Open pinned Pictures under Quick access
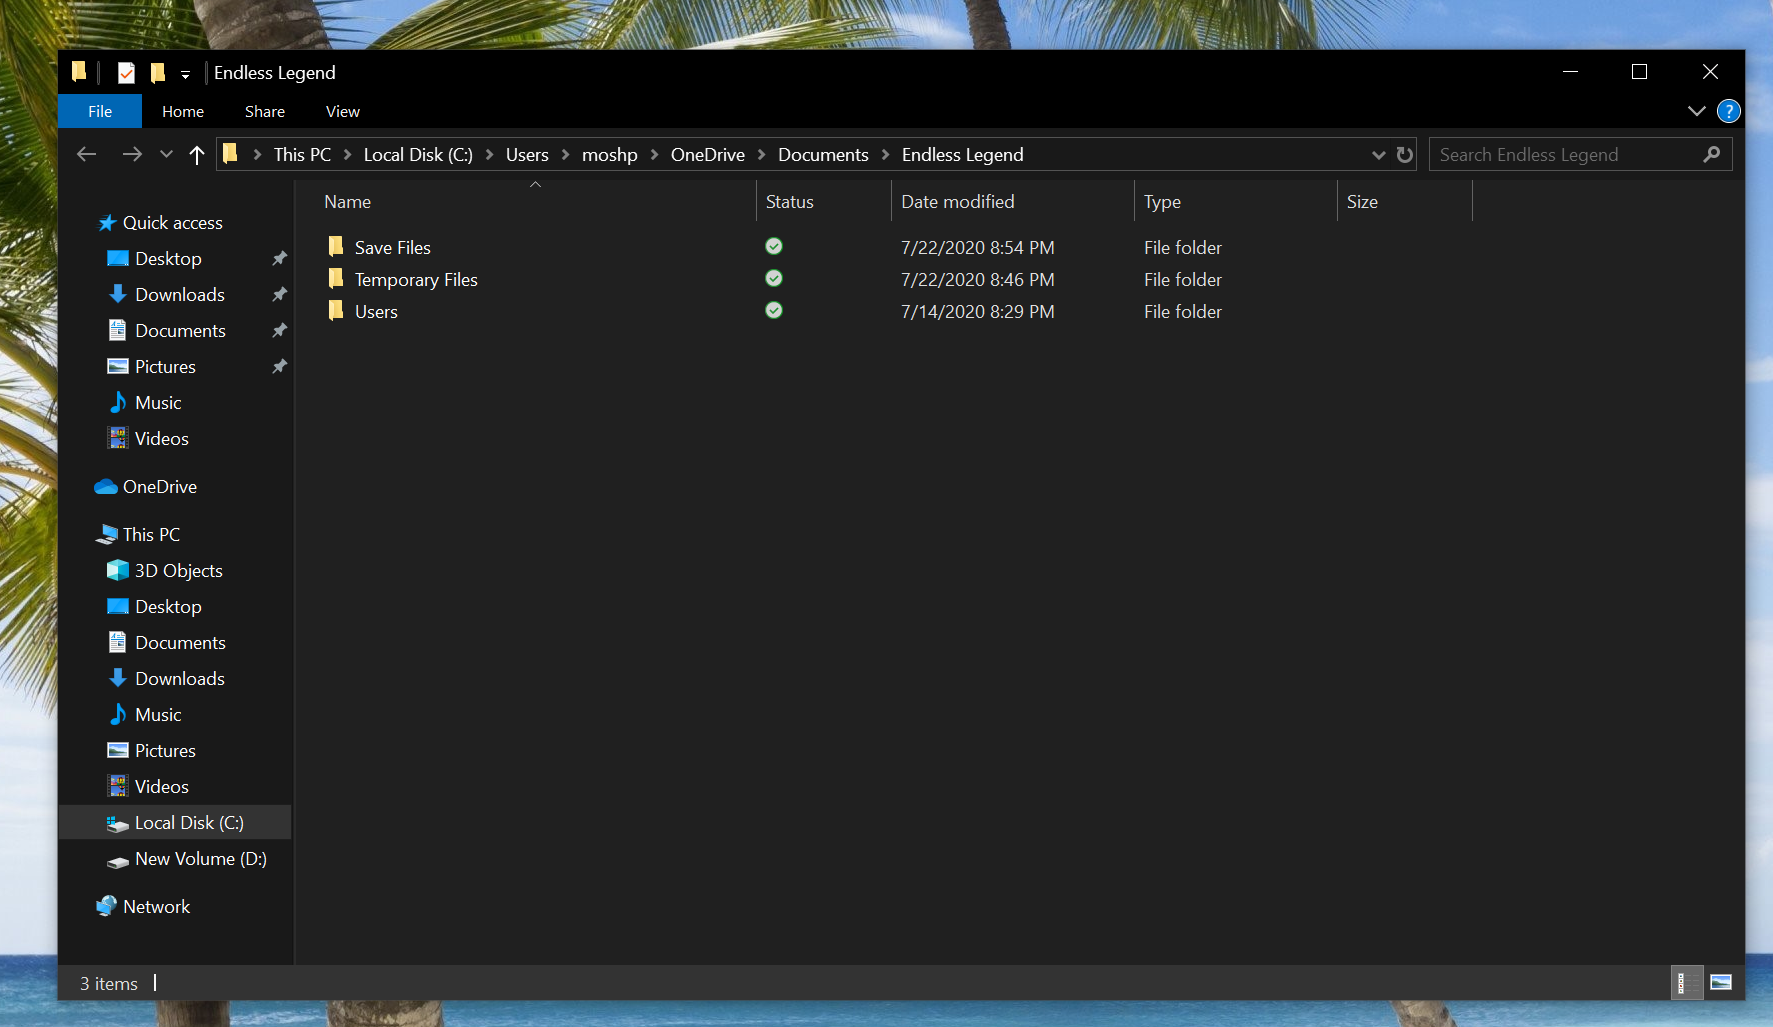This screenshot has width=1773, height=1027. tap(165, 366)
